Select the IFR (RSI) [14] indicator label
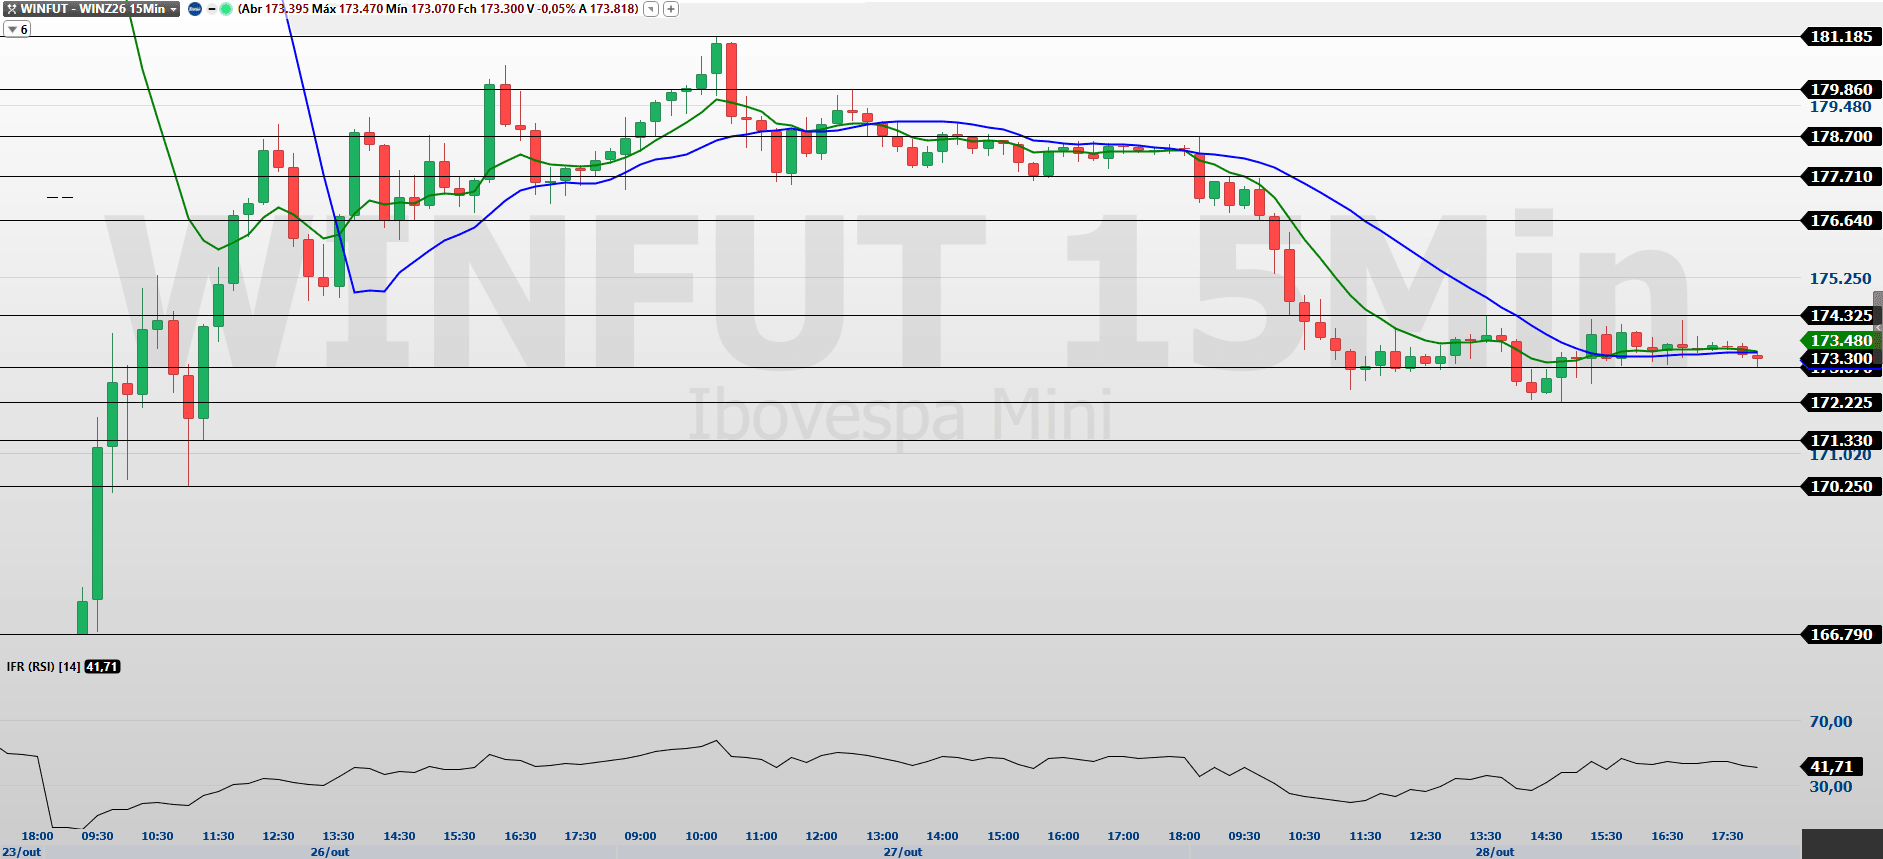Image resolution: width=1883 pixels, height=859 pixels. (43, 667)
